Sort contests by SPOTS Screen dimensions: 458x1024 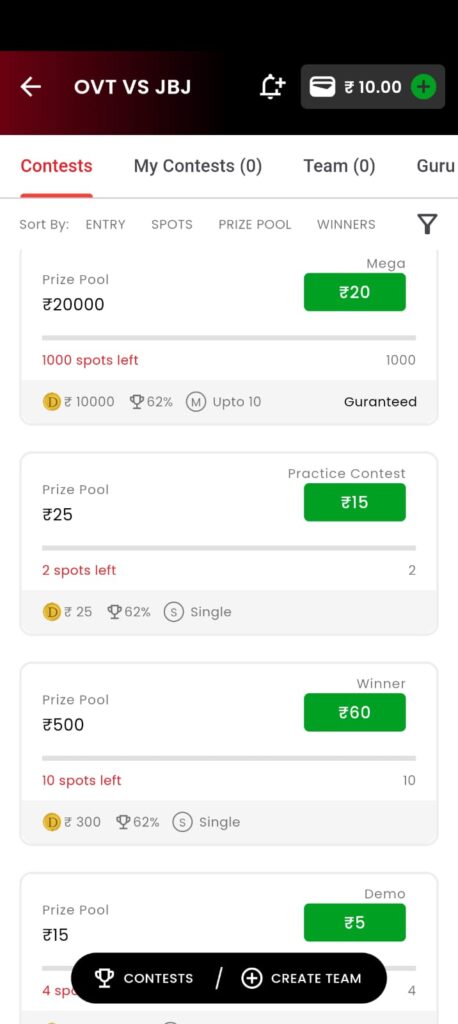click(172, 224)
